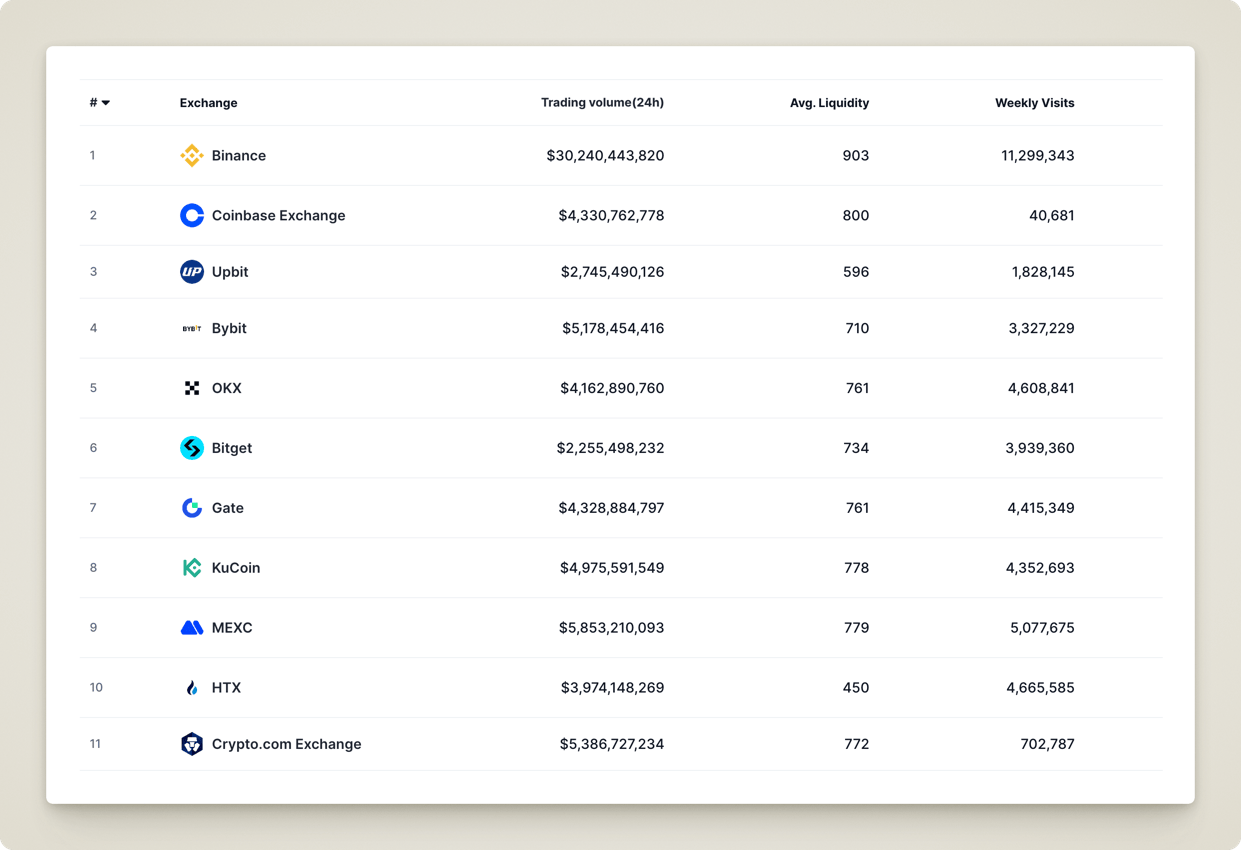Screen dimensions: 1241x850
Task: Click the Bybit logo icon
Action: (191, 328)
